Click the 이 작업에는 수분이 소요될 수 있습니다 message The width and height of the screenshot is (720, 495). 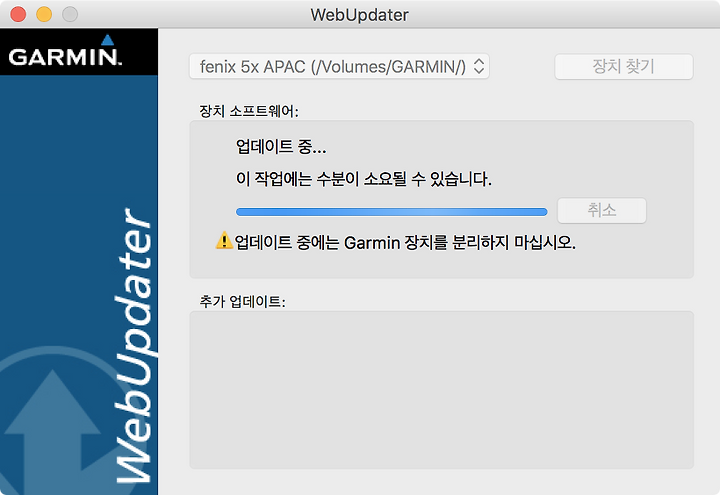[x=363, y=179]
